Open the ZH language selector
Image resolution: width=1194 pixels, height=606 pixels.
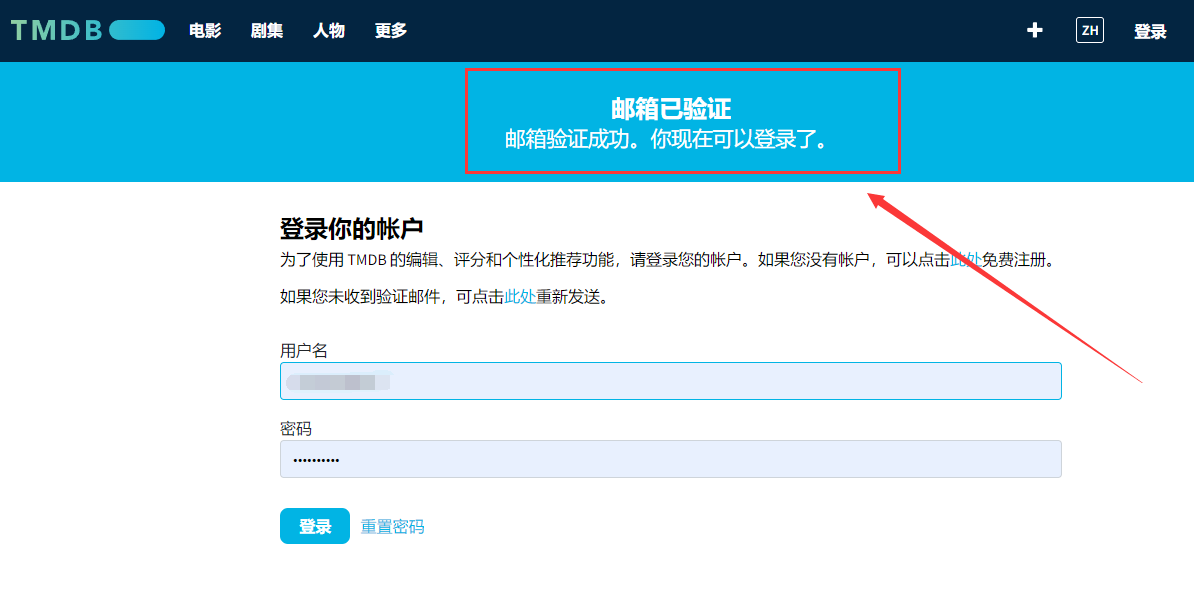pos(1089,31)
